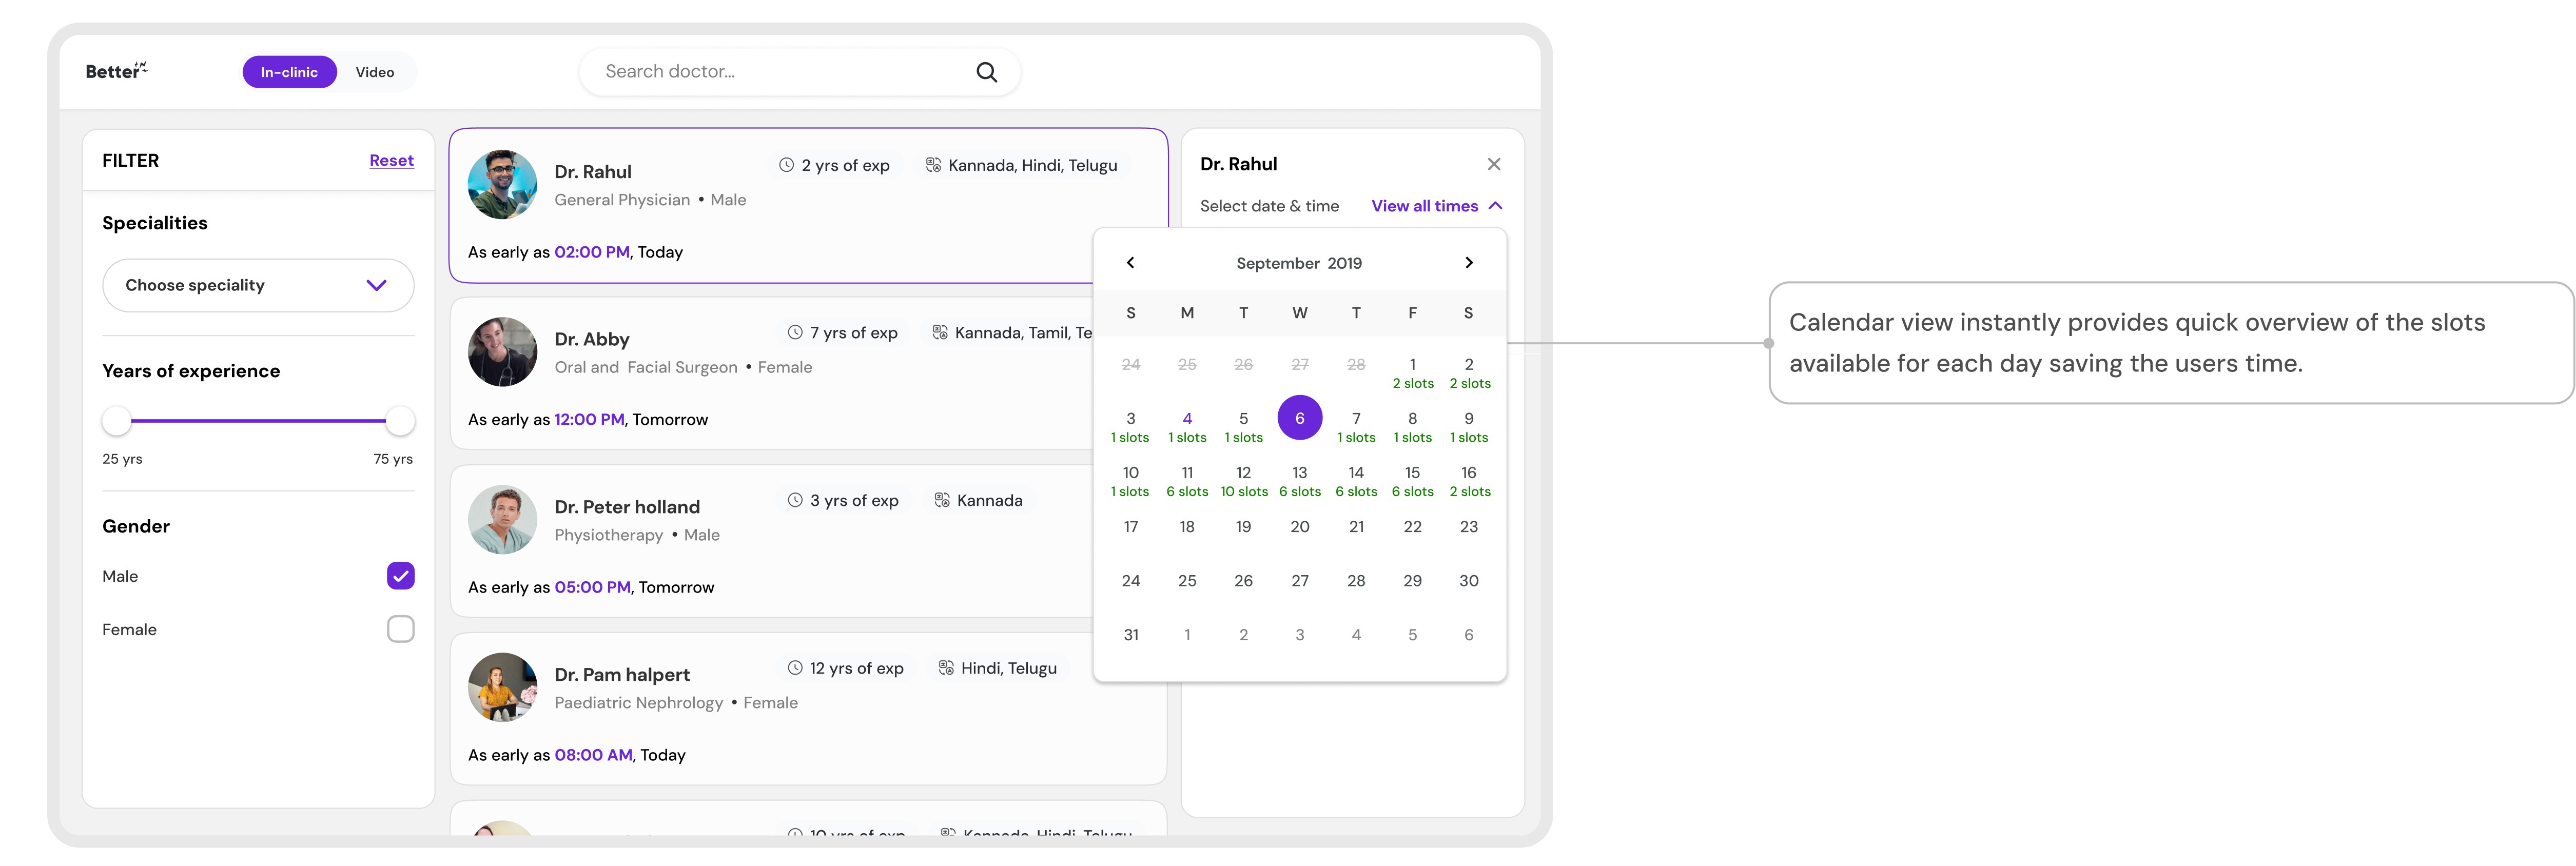Viewport: 2576px width, 866px height.
Task: Select the Dr. Peter holland card name
Action: pos(627,507)
